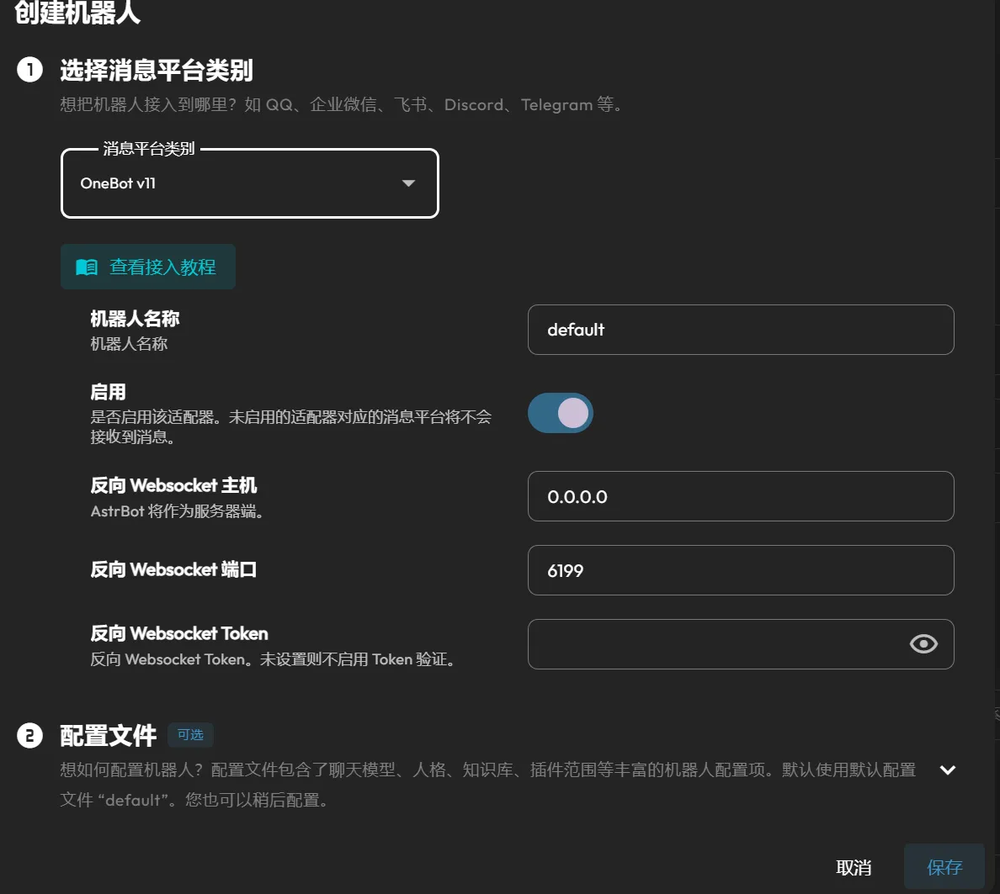1000x894 pixels.
Task: Click the 反向 Websocket 主机 field with 0.0.0.0
Action: point(740,496)
